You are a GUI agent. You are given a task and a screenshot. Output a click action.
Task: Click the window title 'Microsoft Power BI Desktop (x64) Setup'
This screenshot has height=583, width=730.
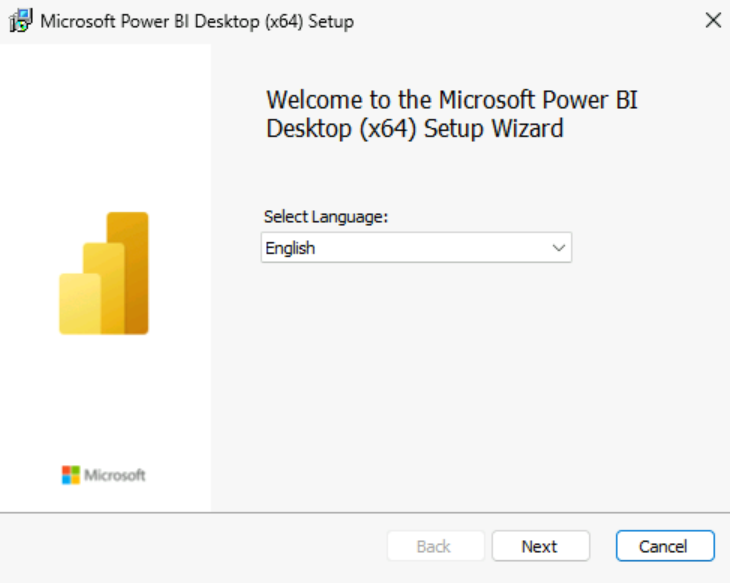[x=197, y=21]
